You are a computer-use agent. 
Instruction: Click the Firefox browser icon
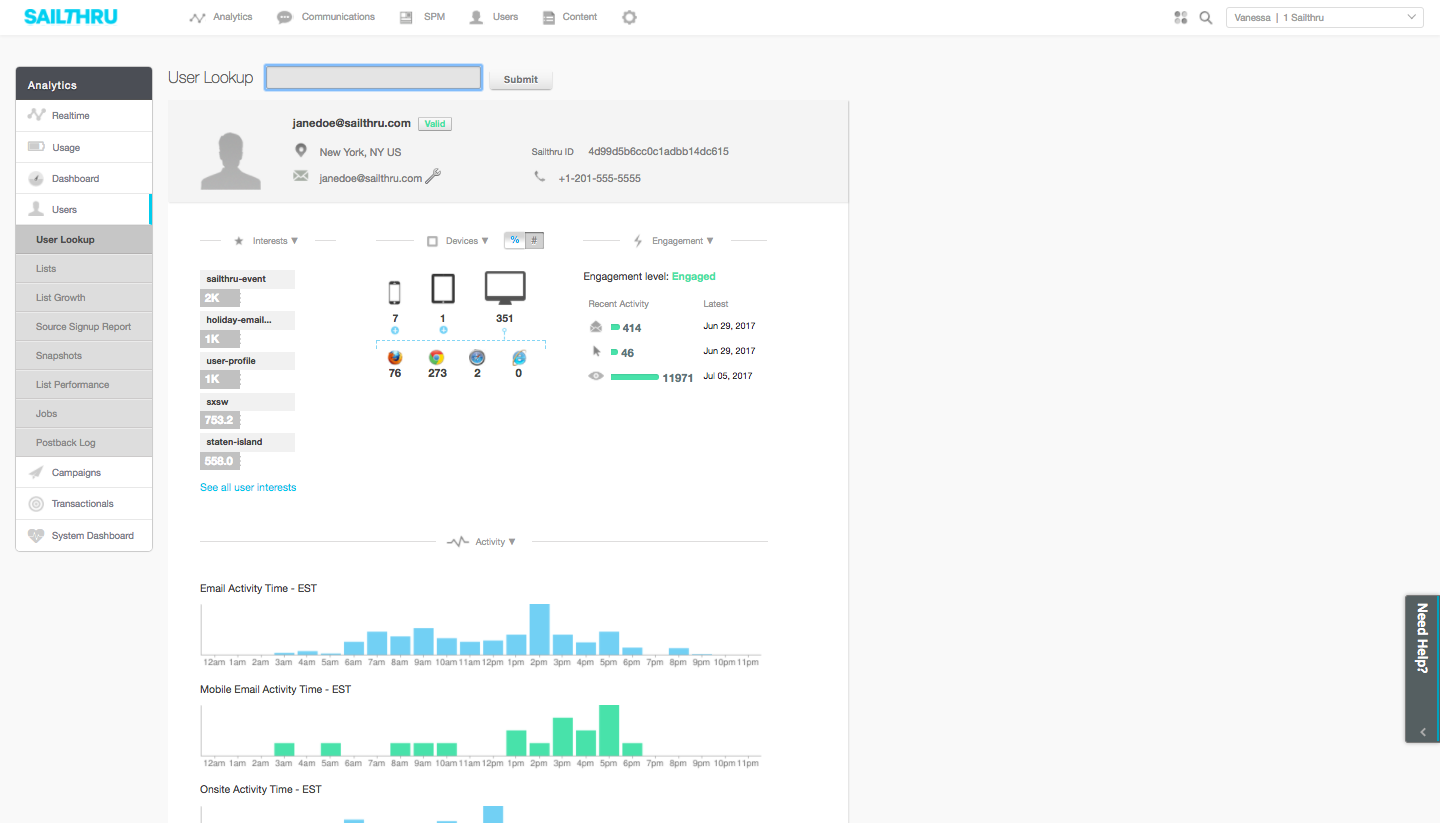395,357
